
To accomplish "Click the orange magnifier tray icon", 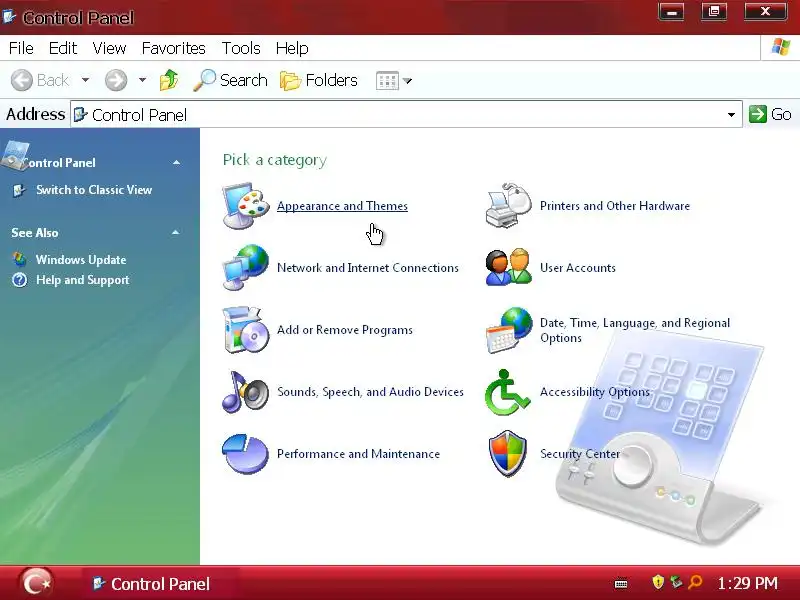I will point(695,582).
